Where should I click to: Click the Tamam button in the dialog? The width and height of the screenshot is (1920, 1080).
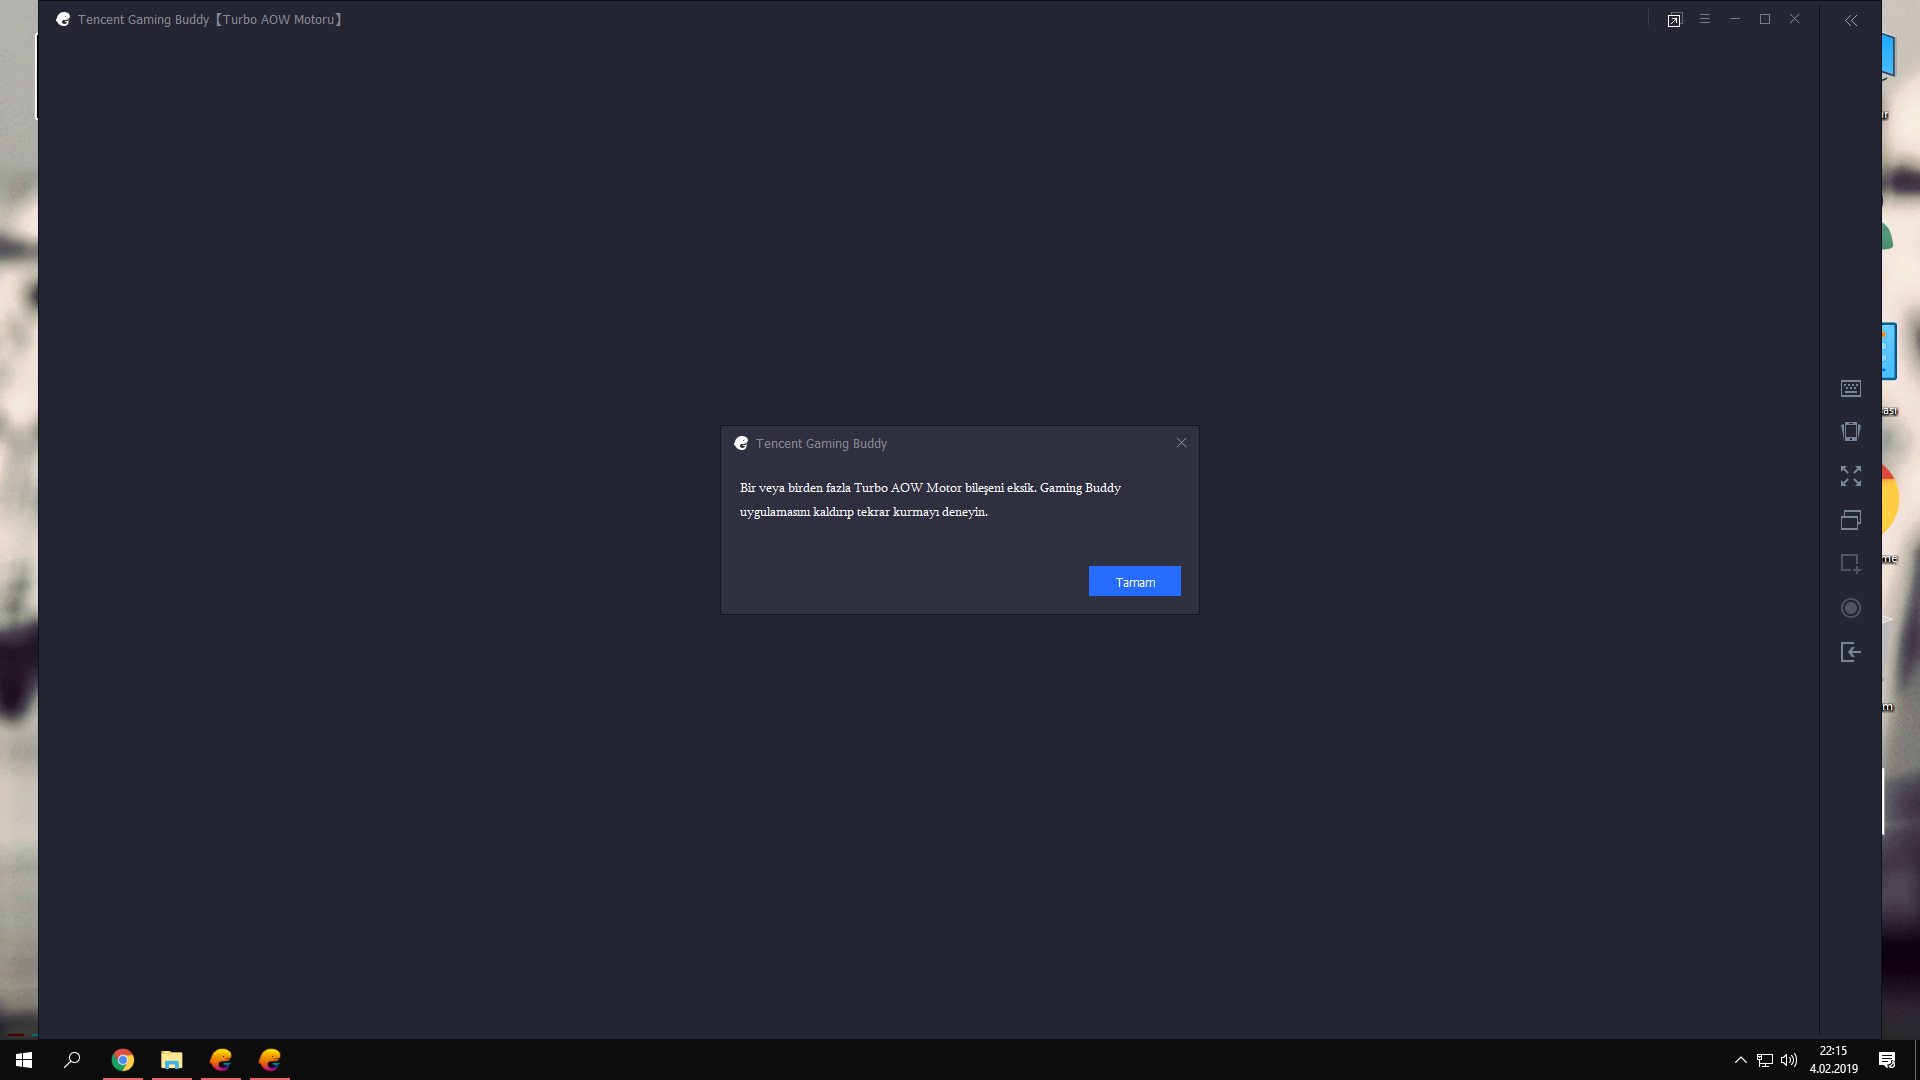[x=1134, y=582]
